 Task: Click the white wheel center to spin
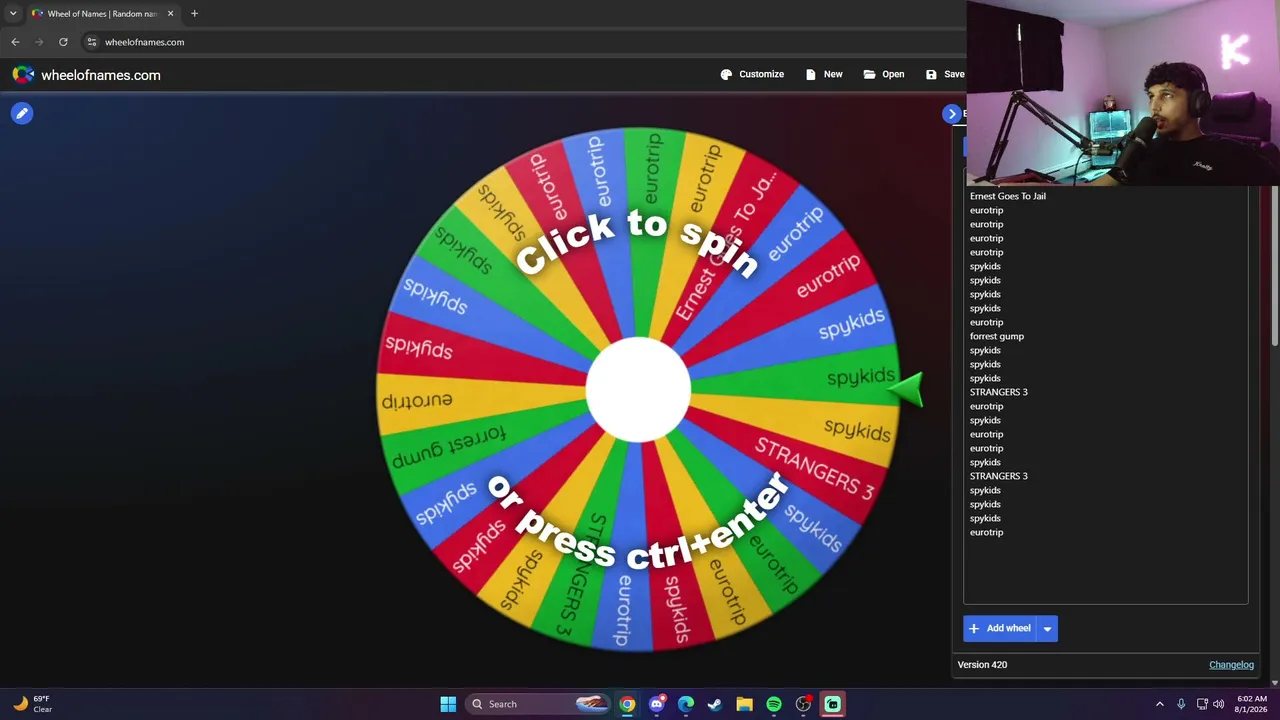[x=638, y=390]
